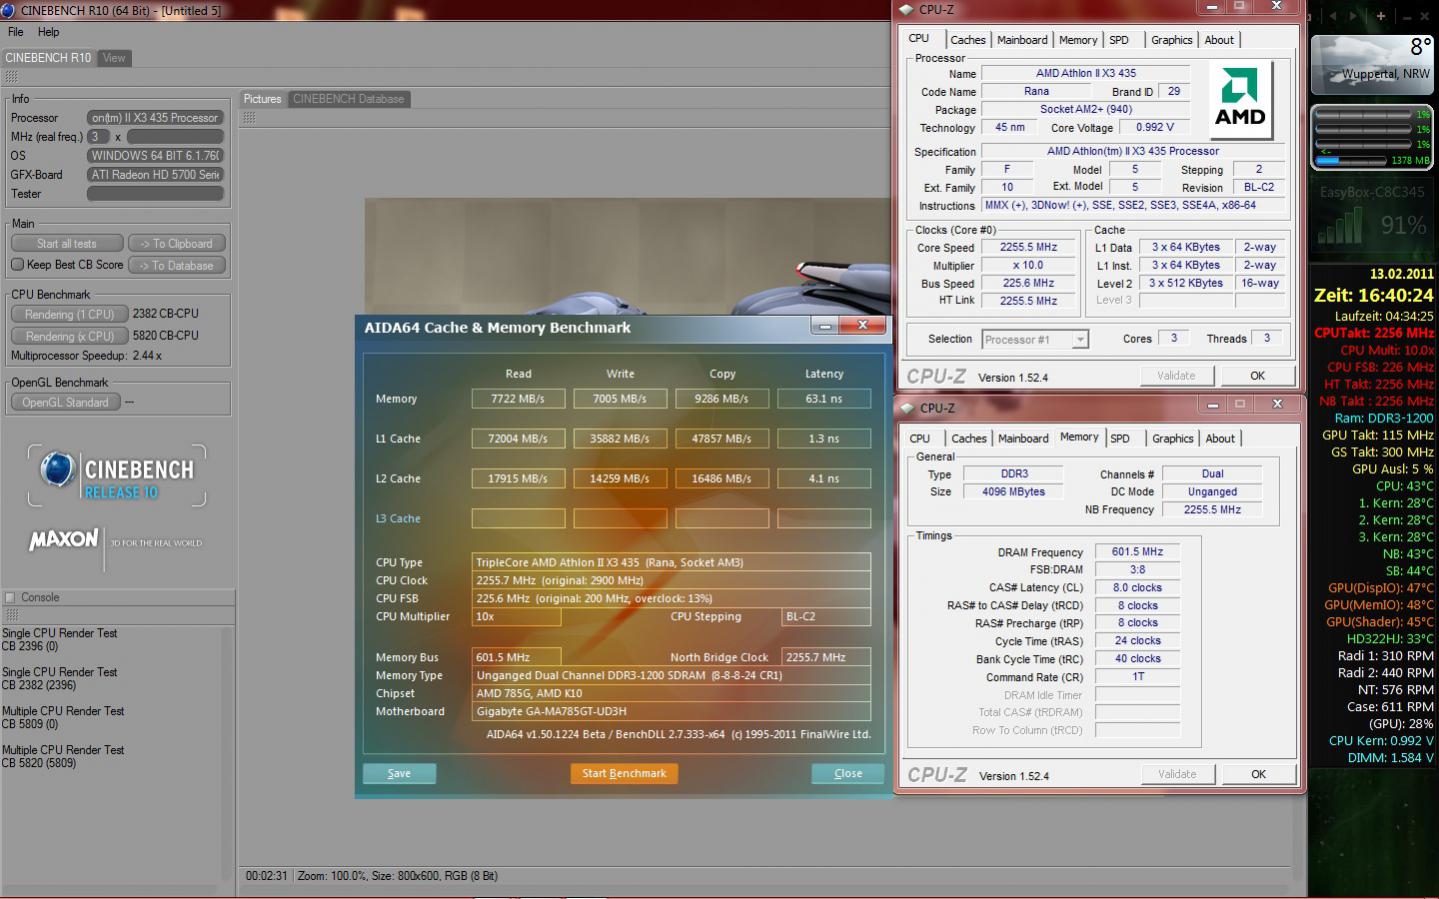1439x899 pixels.
Task: Click Save in AIDA64 benchmark window
Action: pos(399,773)
